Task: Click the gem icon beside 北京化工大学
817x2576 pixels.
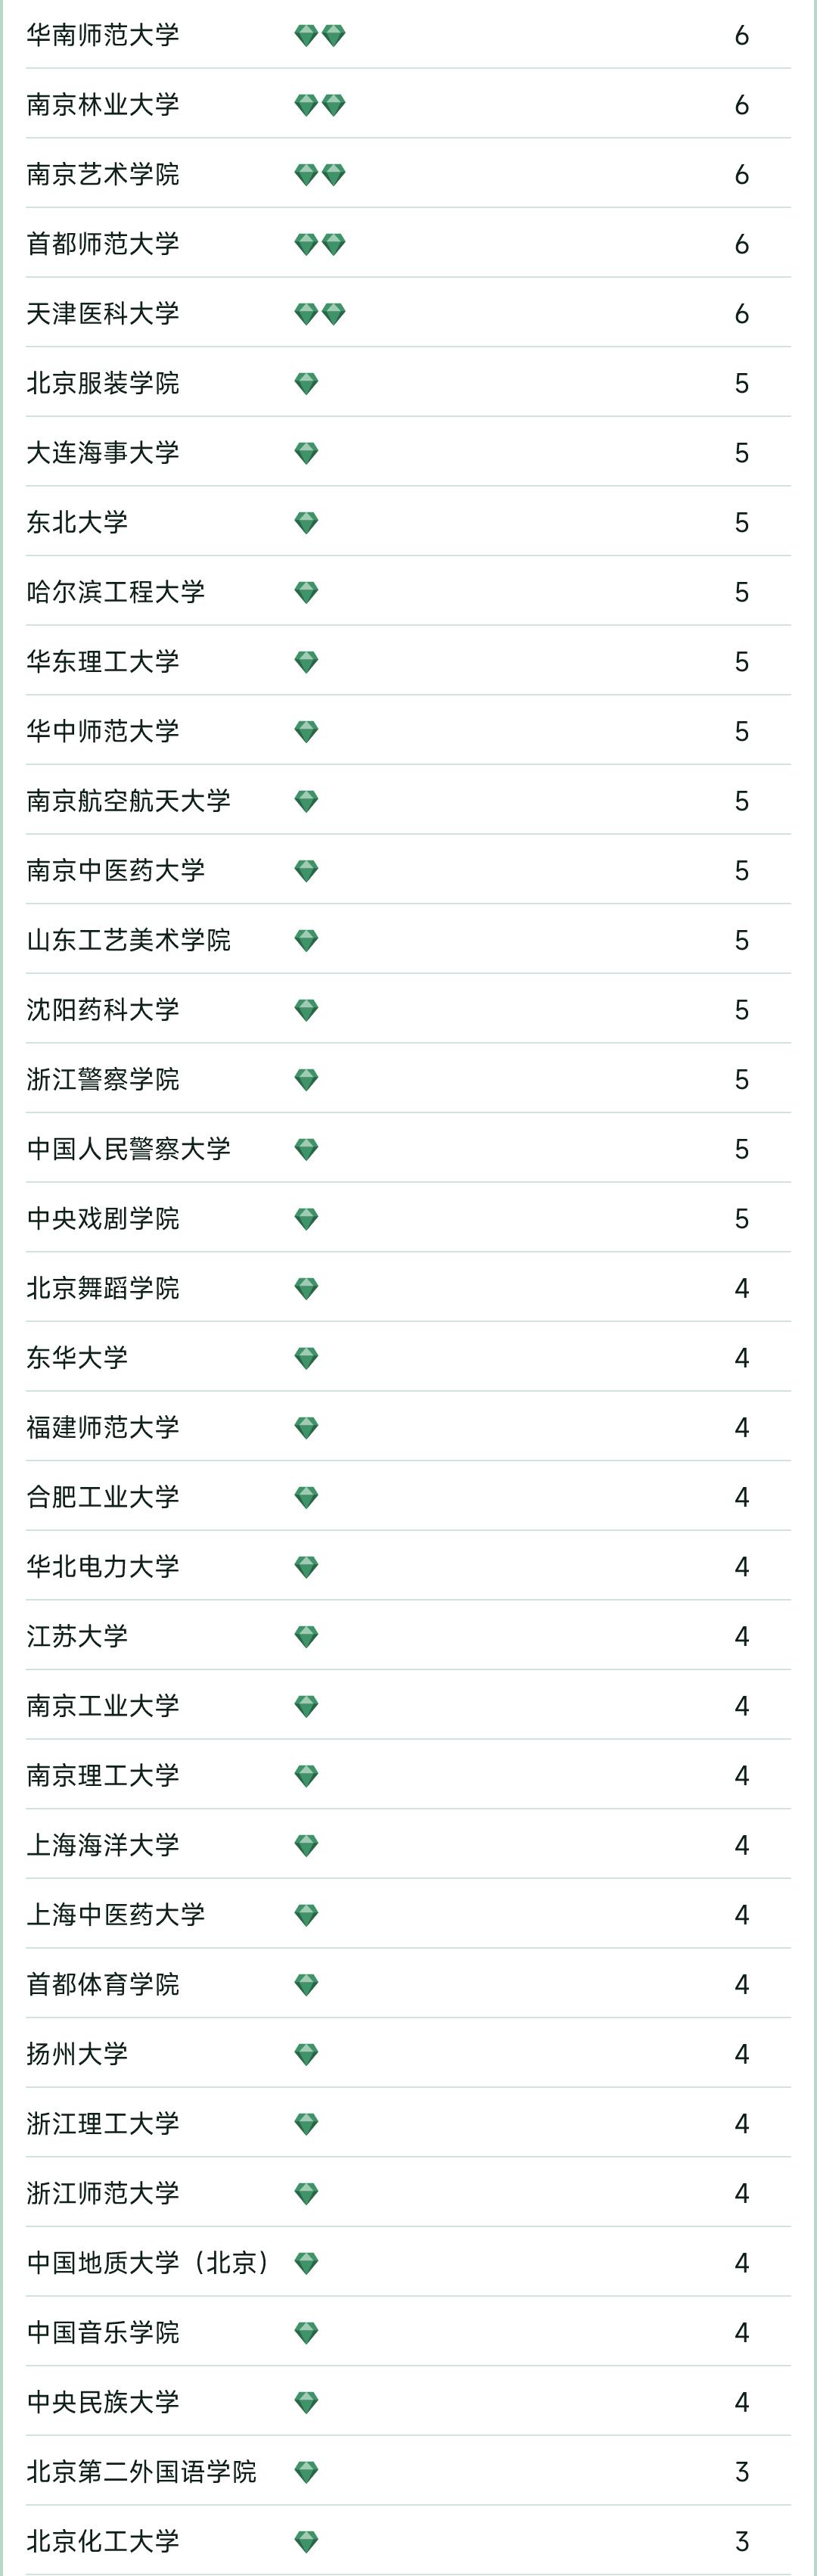Action: click(307, 2540)
